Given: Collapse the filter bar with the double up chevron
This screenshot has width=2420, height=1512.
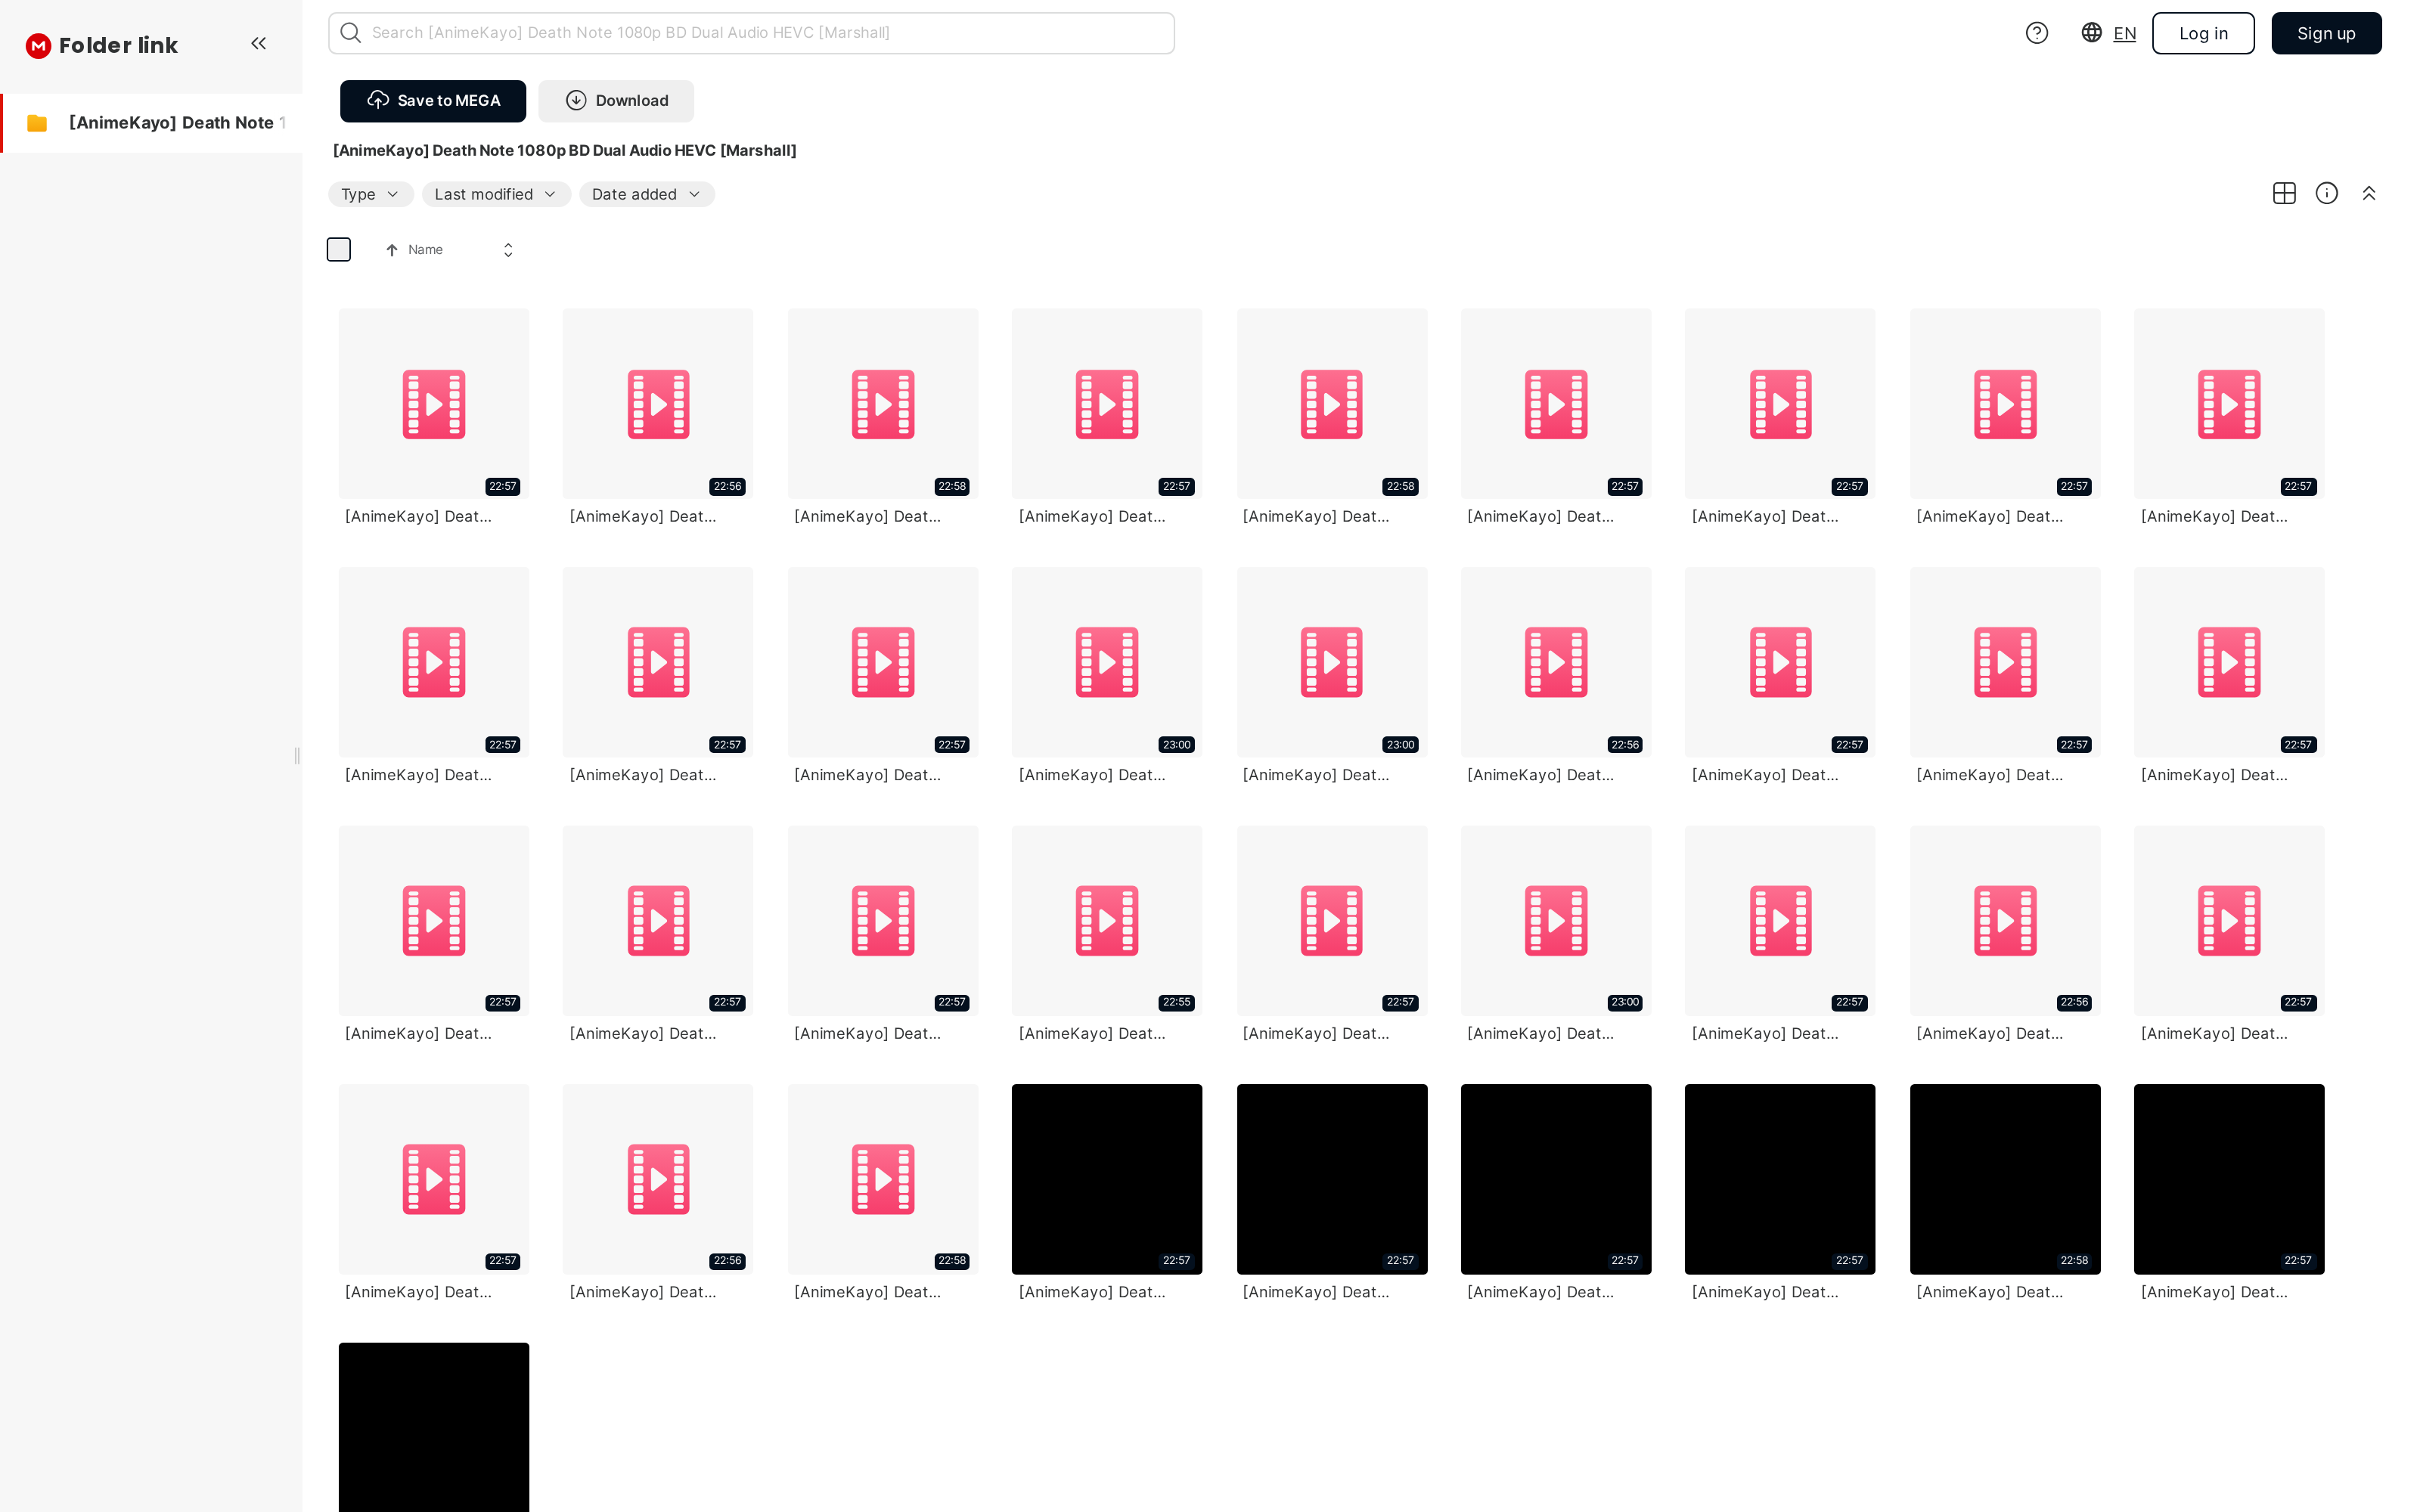Looking at the screenshot, I should pos(2368,193).
